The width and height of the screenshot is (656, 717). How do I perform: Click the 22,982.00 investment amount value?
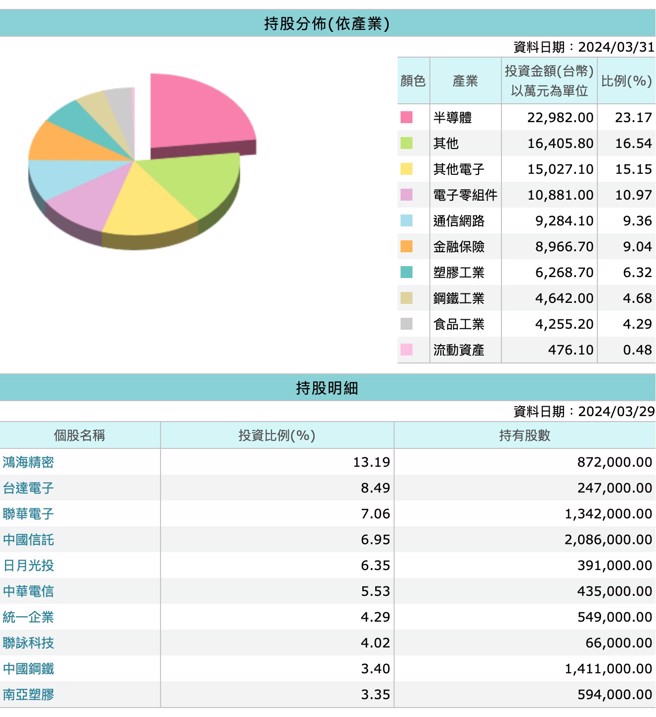560,118
